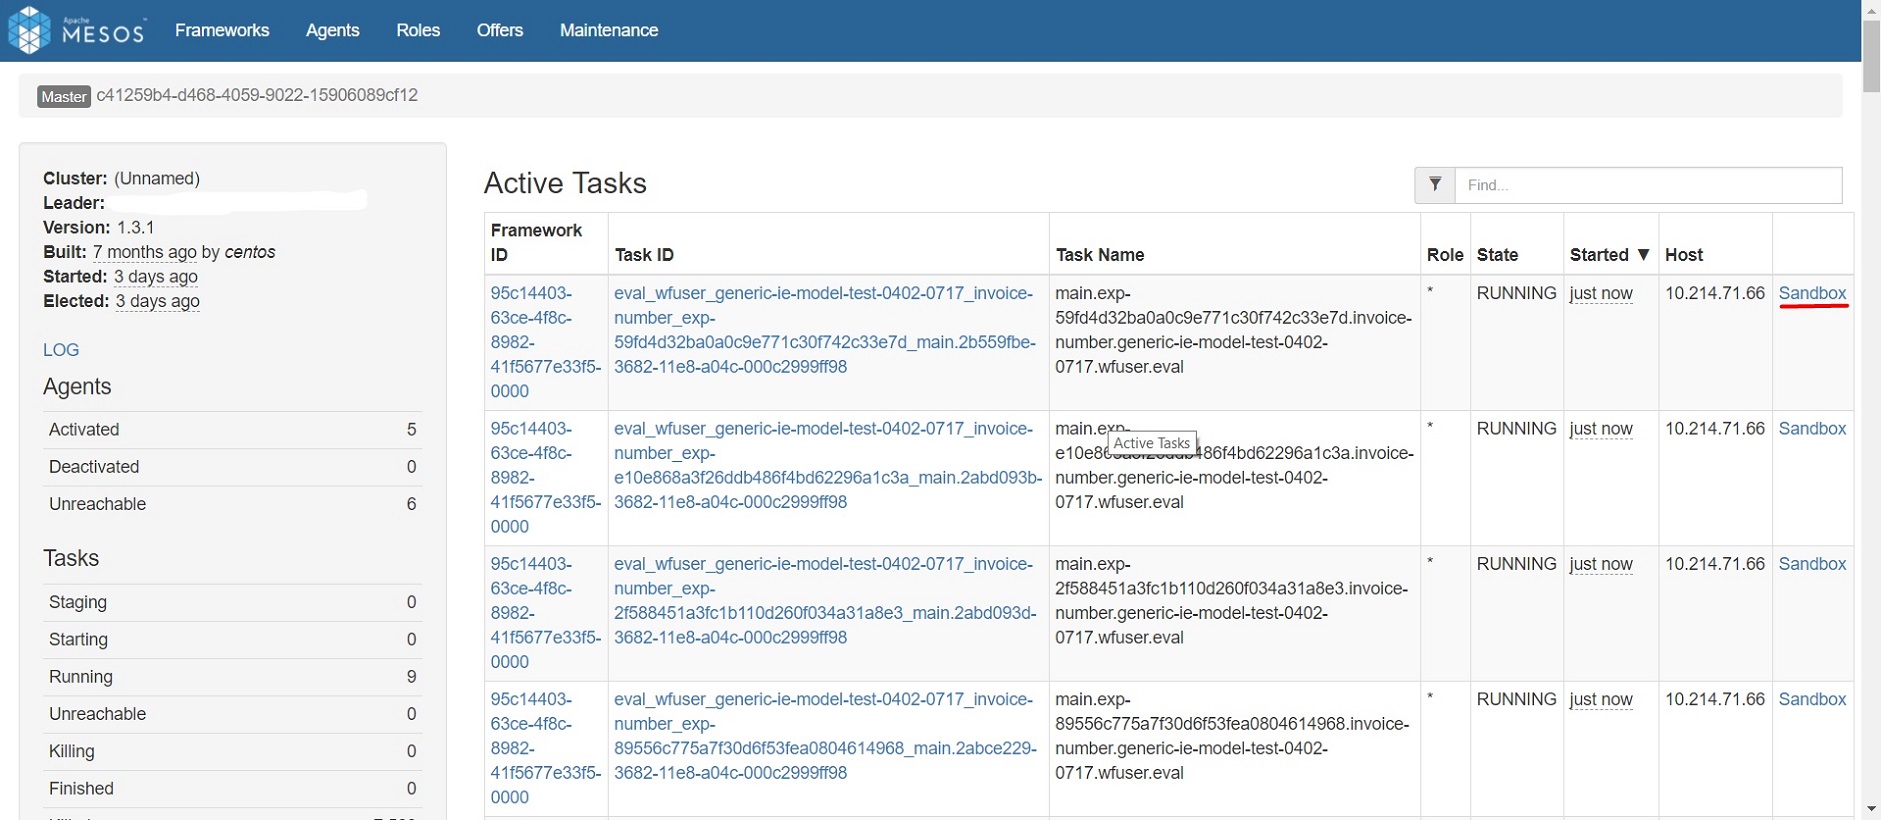This screenshot has width=1881, height=820.
Task: Click page scrollbar up arrow
Action: [x=1871, y=9]
